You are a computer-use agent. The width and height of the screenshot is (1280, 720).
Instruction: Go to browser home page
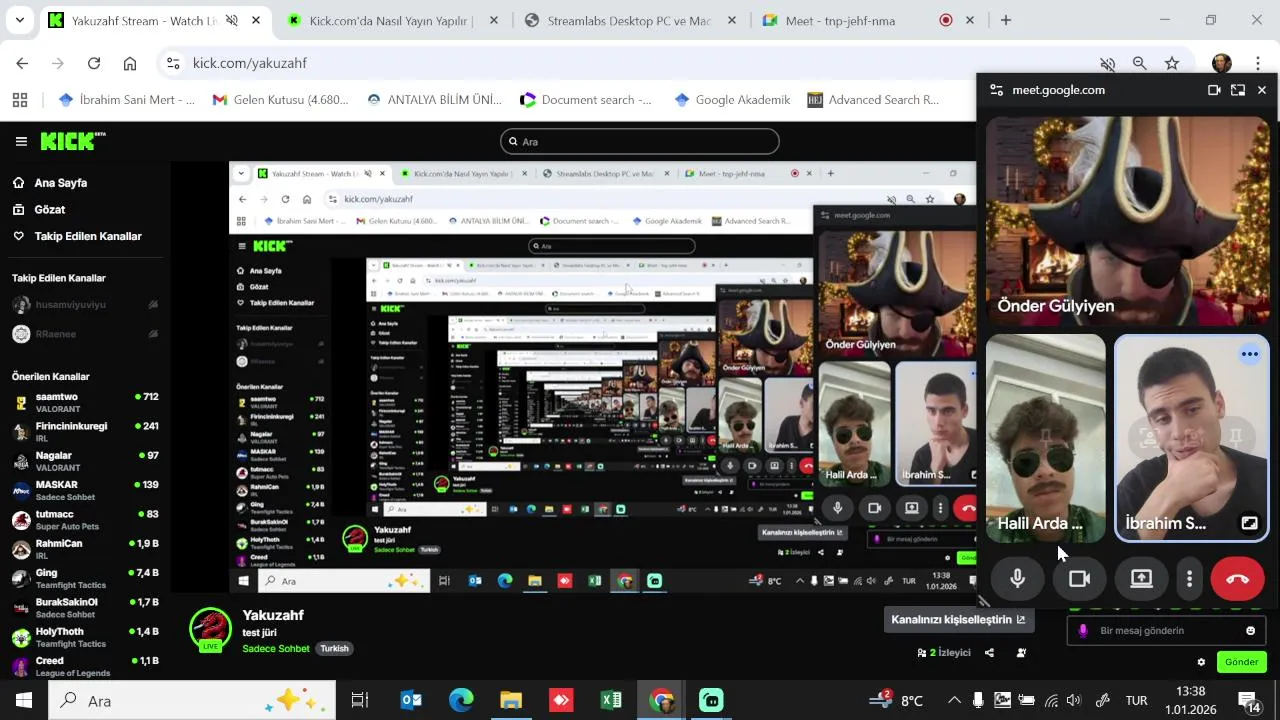coord(130,63)
